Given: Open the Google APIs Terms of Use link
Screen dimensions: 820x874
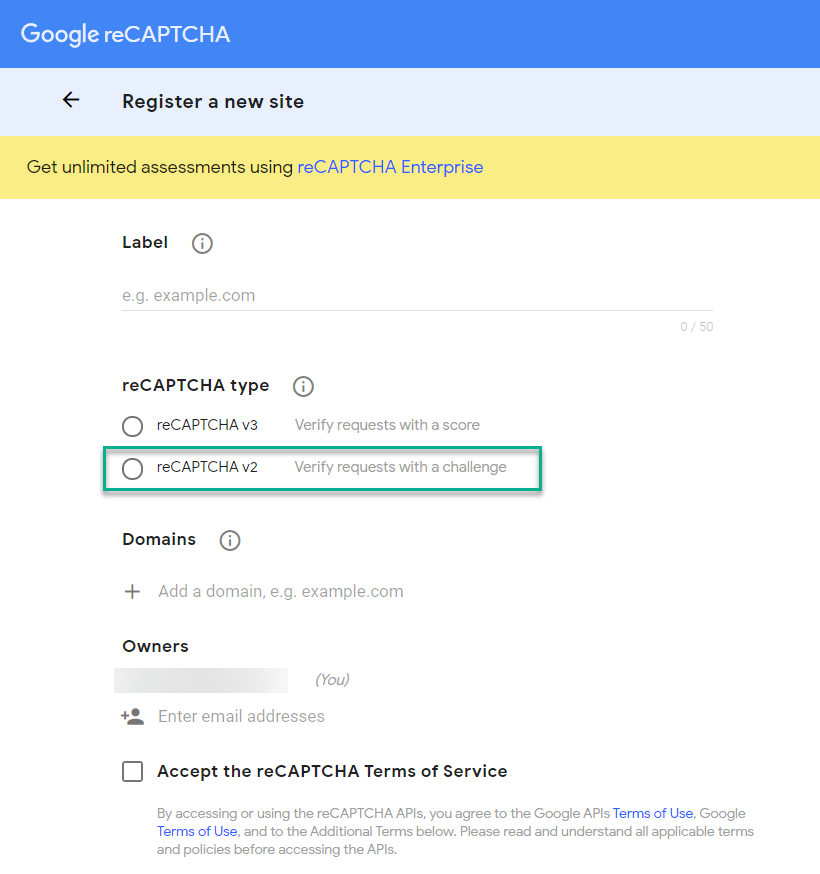Looking at the screenshot, I should pos(653,813).
